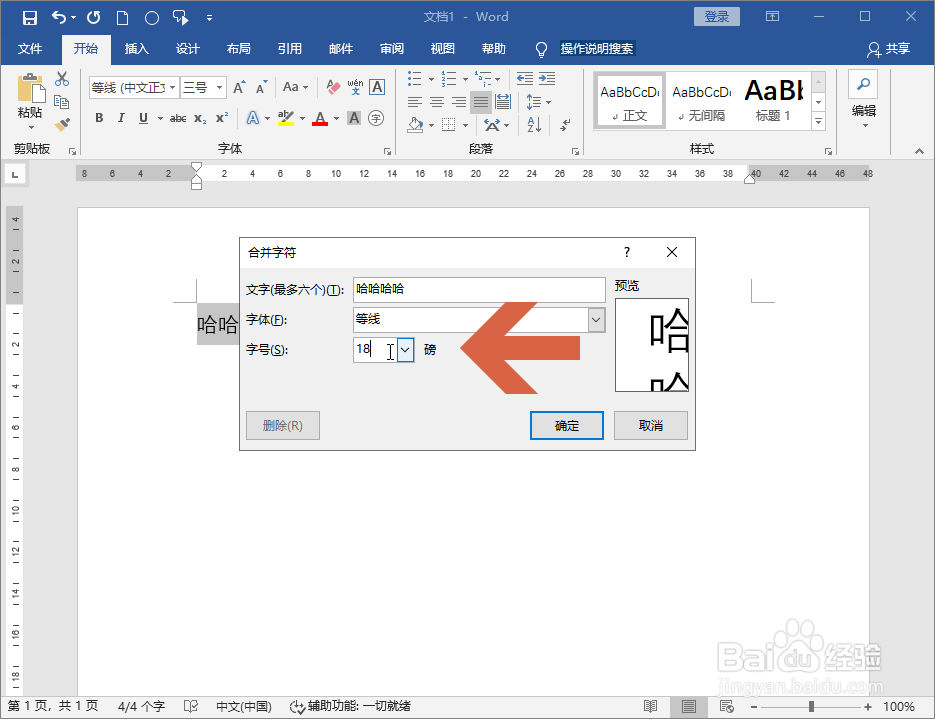Image resolution: width=935 pixels, height=719 pixels.
Task: Click inside the 文字 text input field
Action: [478, 289]
